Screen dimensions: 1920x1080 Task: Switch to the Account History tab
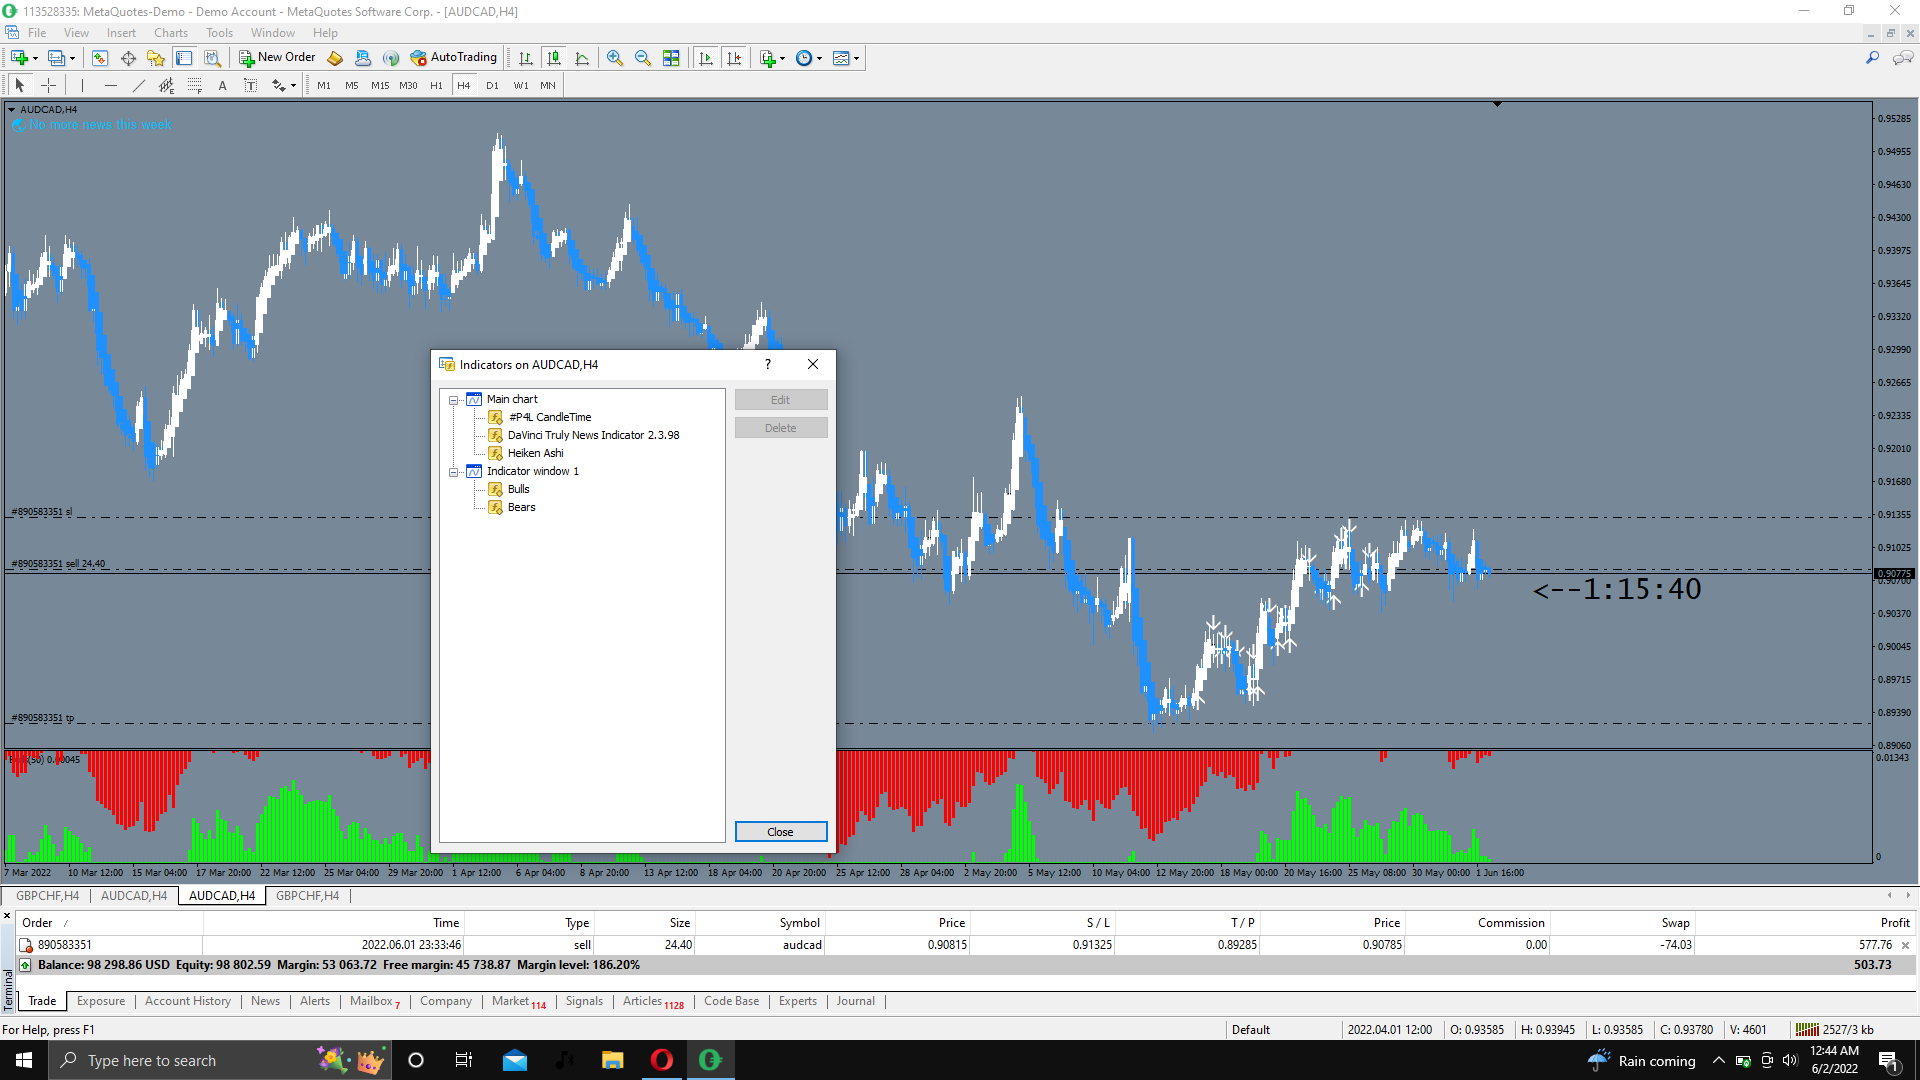(x=187, y=1001)
